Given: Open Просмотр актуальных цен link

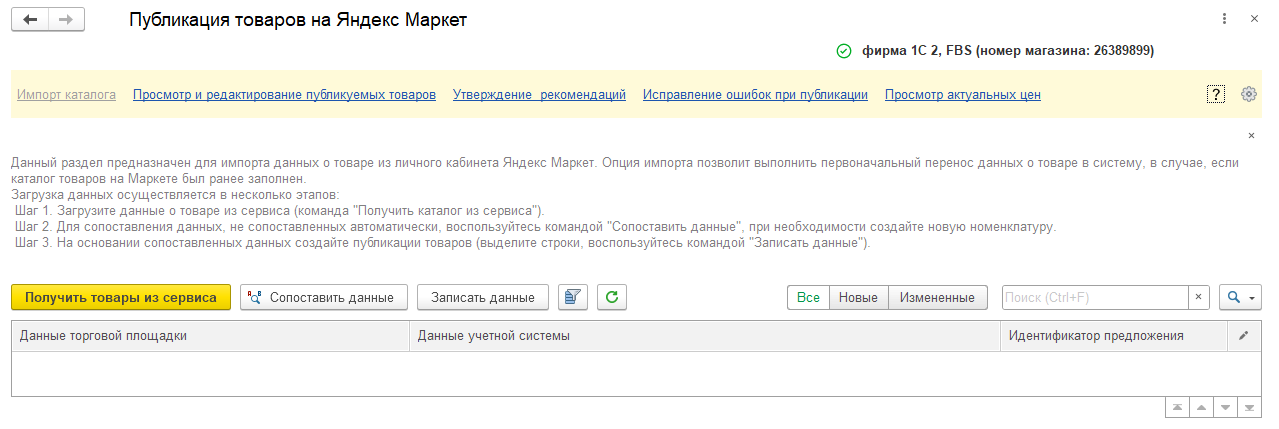Looking at the screenshot, I should click(963, 95).
